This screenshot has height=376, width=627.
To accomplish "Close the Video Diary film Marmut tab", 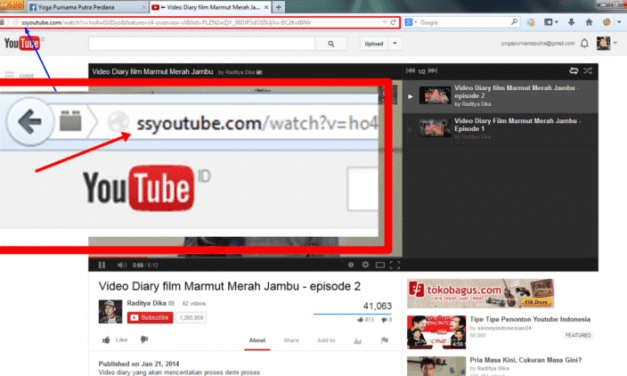I will [x=266, y=7].
